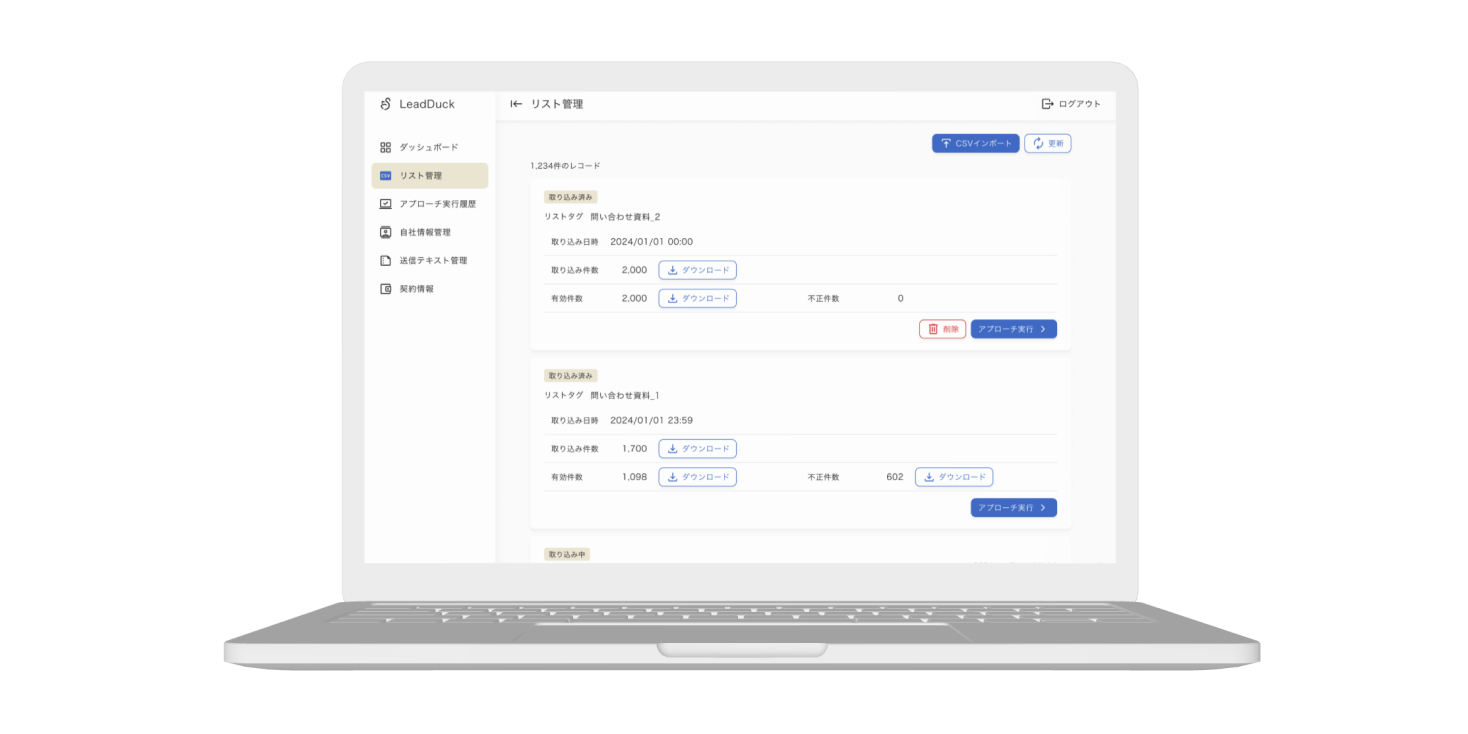Click the 契約情報 wallet icon

[x=386, y=289]
